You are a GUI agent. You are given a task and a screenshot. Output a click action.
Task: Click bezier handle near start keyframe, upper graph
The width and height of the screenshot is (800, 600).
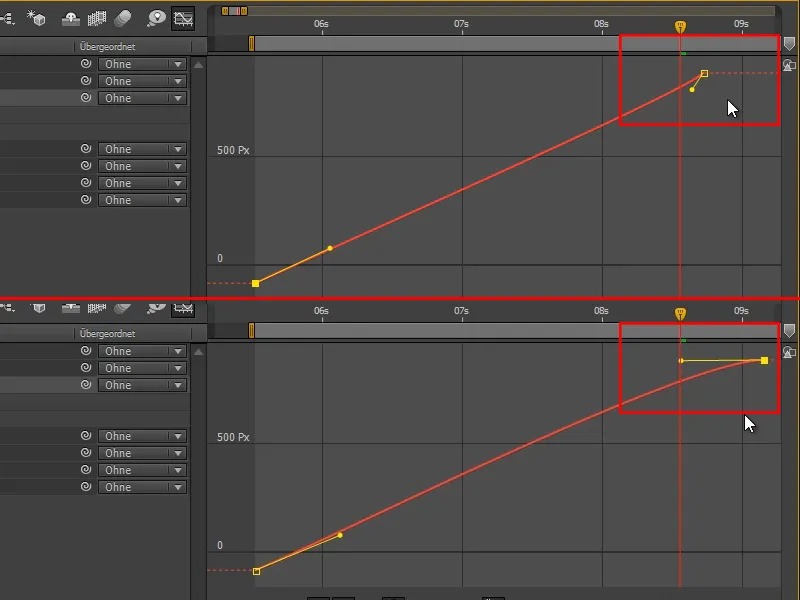330,248
